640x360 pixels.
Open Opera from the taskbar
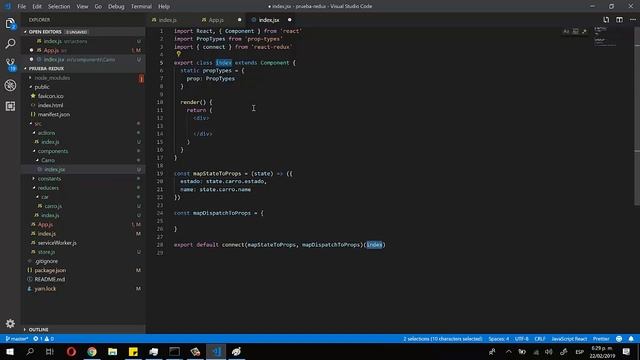click(x=71, y=351)
